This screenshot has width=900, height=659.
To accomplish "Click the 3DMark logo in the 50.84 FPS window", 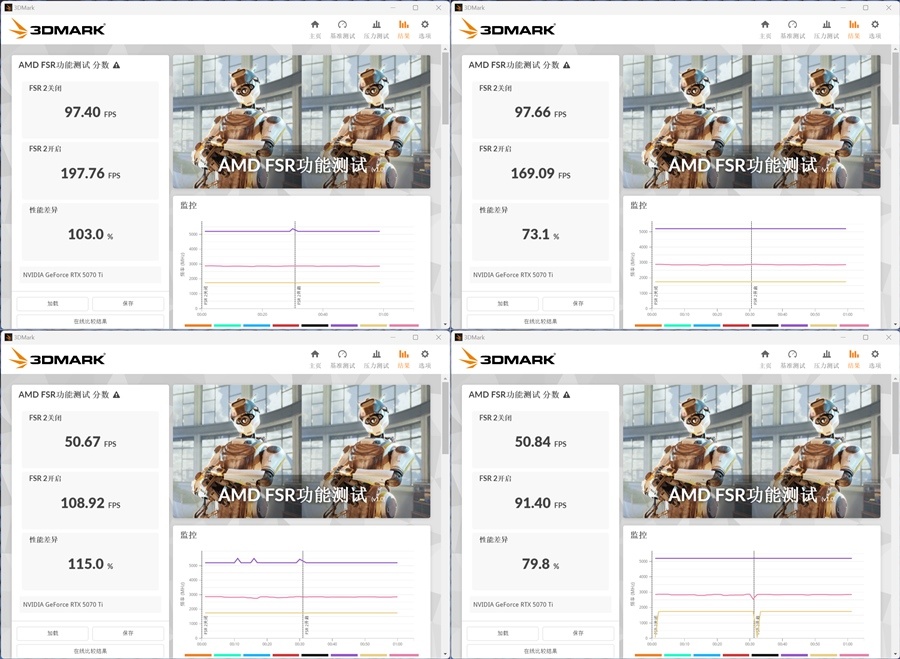I will [x=507, y=359].
